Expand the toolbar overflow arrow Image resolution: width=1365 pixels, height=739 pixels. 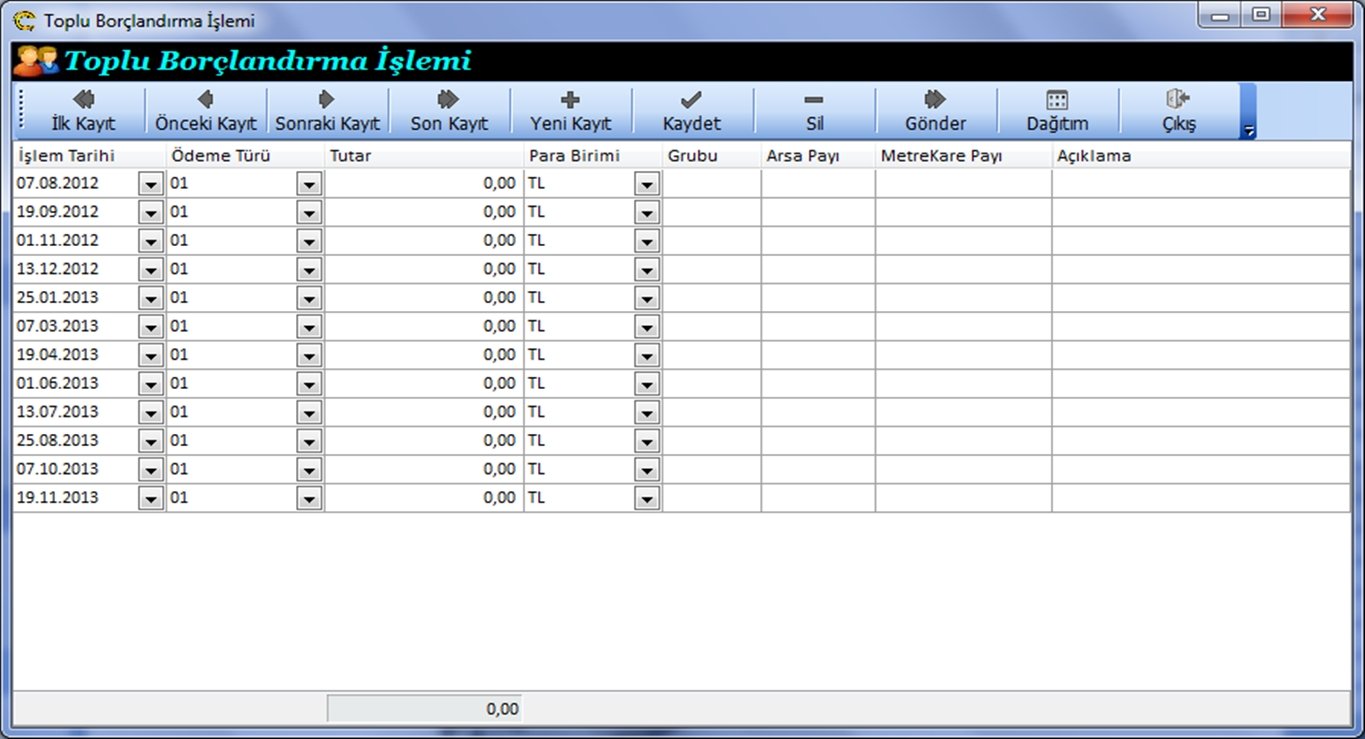(x=1248, y=130)
